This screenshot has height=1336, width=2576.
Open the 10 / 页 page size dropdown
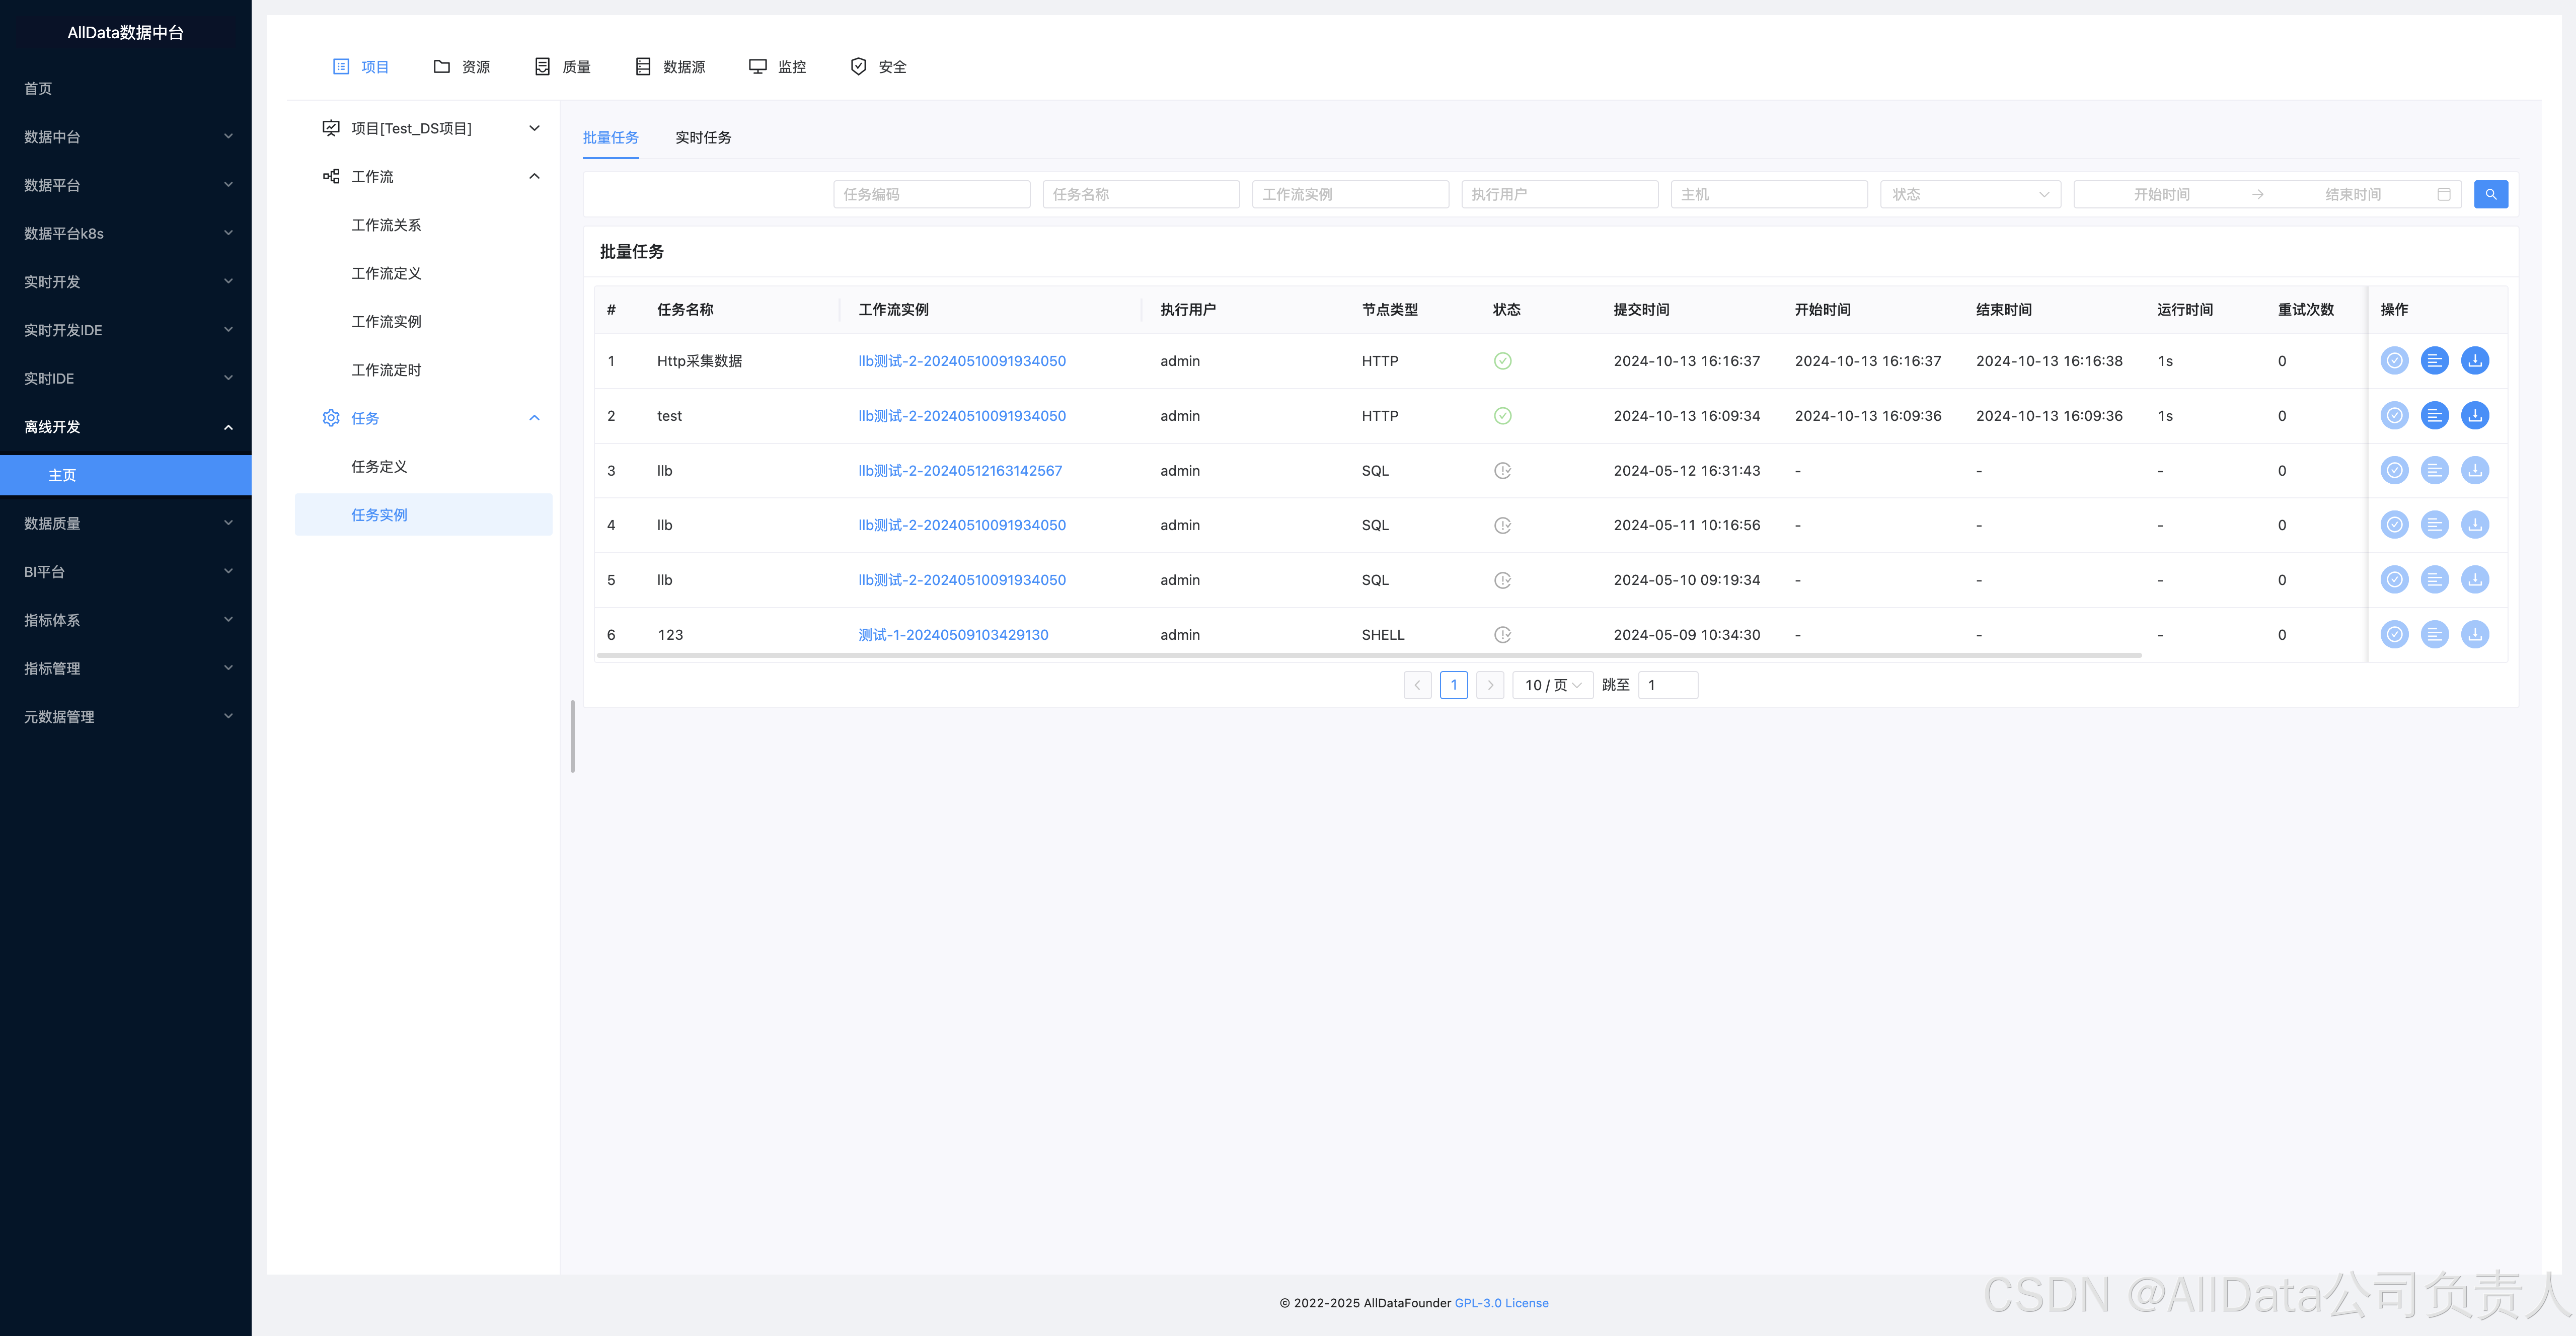(x=1551, y=685)
